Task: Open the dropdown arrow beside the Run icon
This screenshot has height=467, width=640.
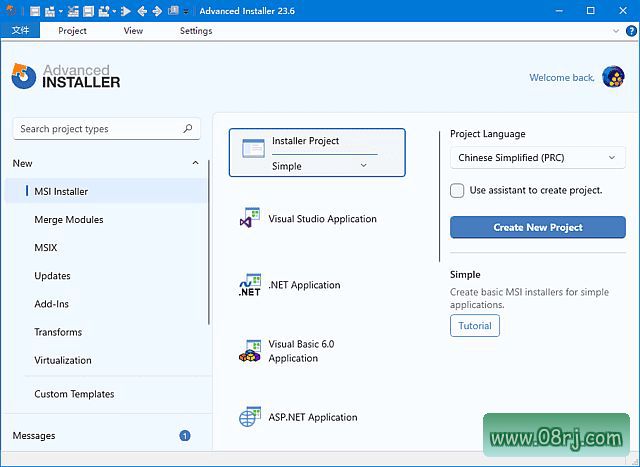Action: pos(114,11)
